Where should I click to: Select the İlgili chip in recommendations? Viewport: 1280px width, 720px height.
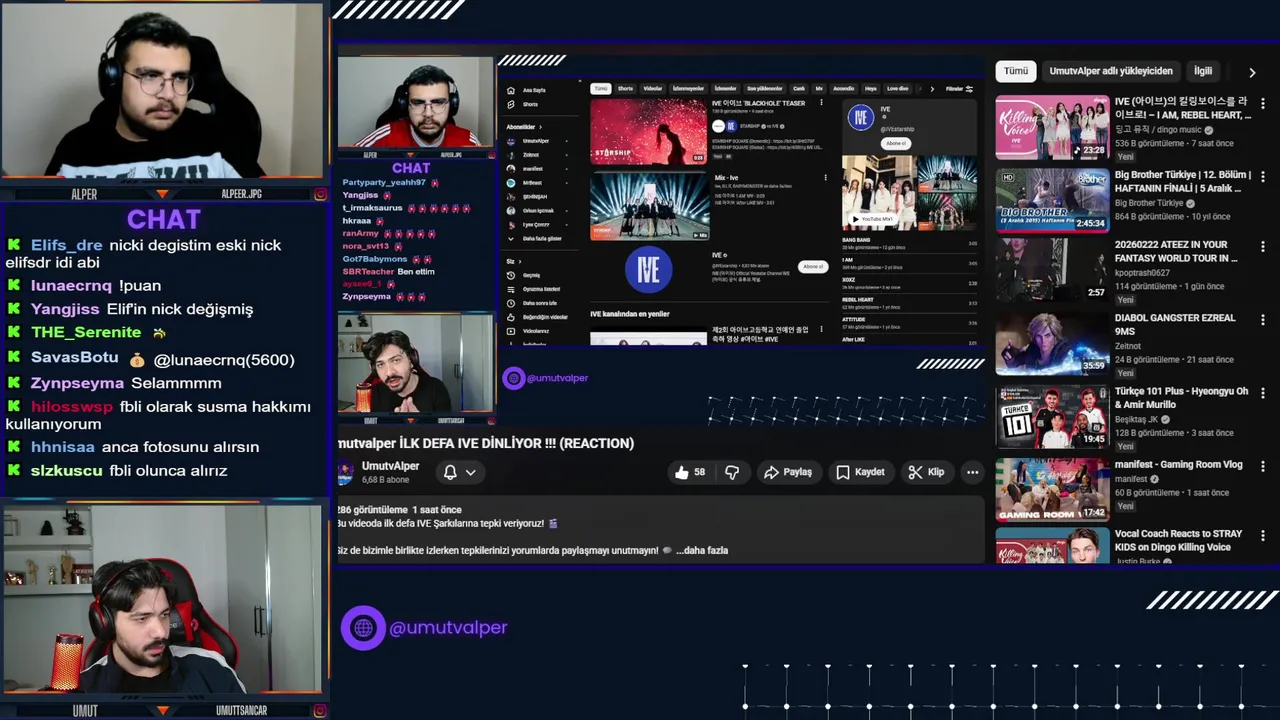click(x=1203, y=71)
